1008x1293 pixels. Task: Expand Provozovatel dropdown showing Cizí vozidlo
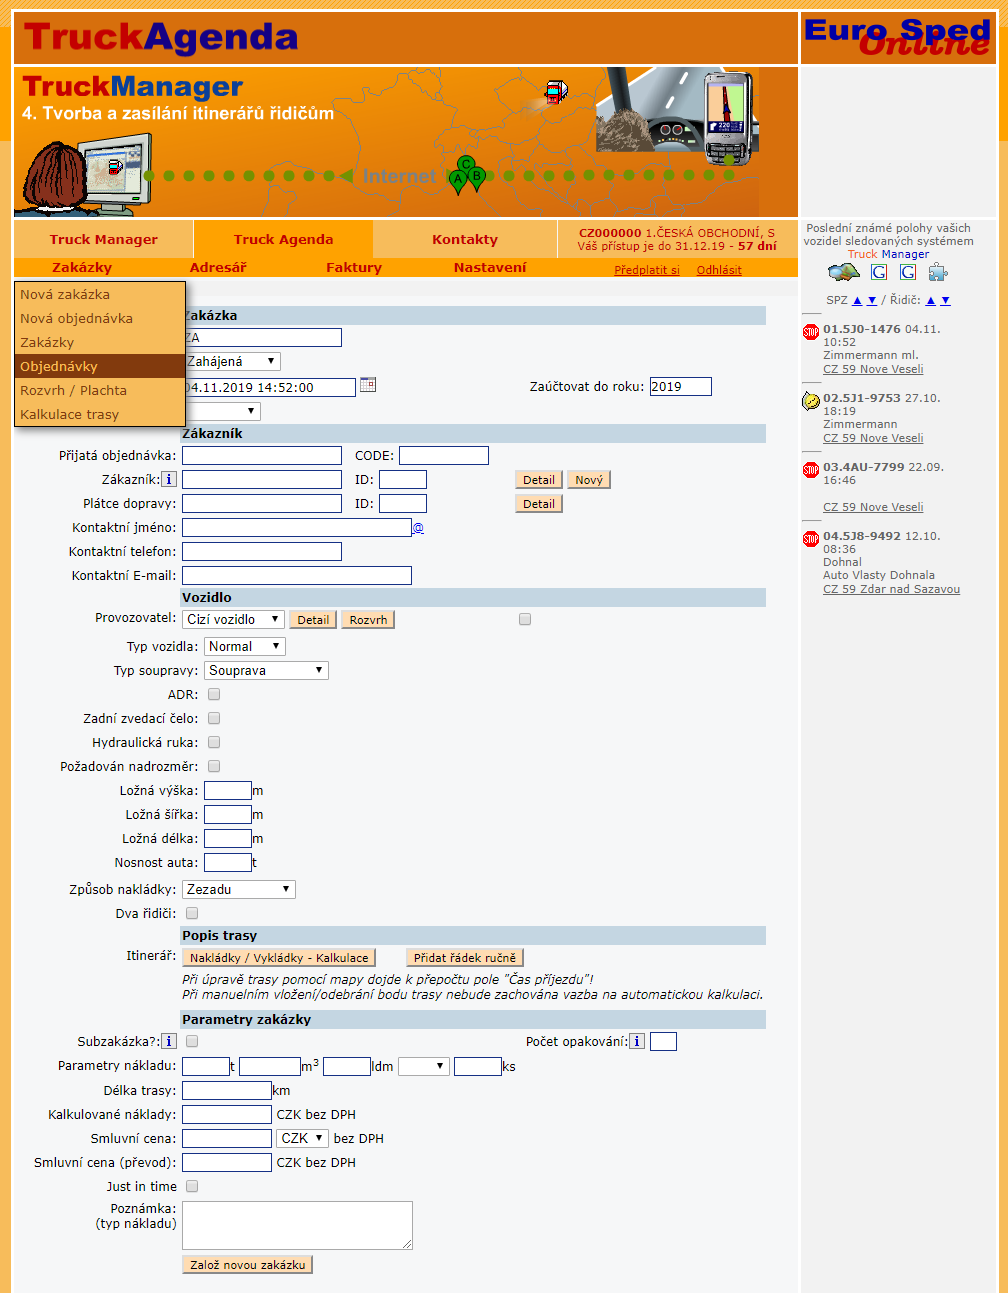(233, 620)
